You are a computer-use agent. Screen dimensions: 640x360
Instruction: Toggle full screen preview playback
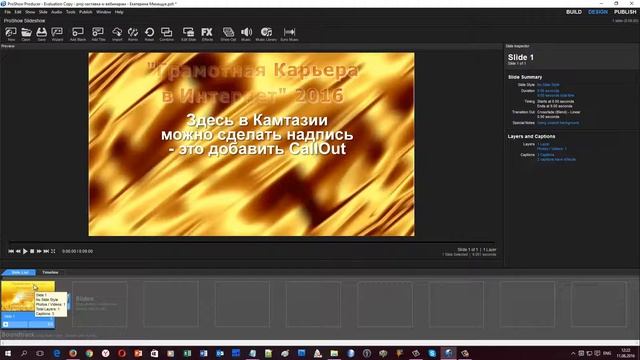(x=53, y=251)
